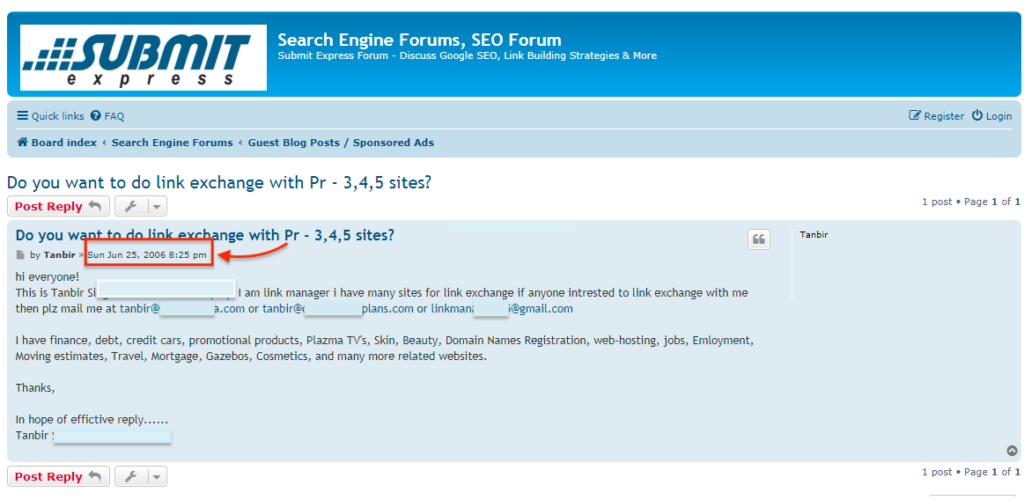Click the Login power icon link

[991, 116]
